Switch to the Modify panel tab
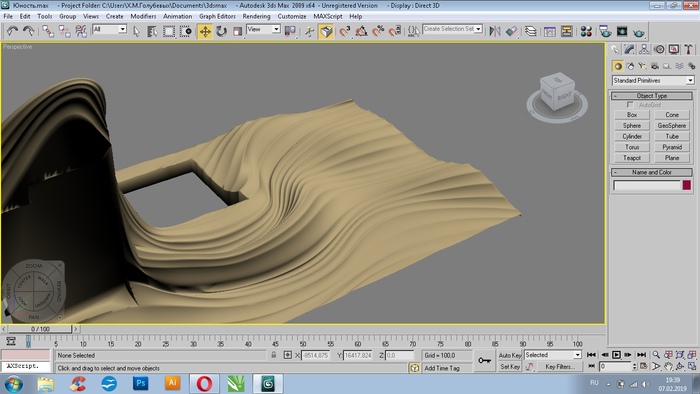700x394 pixels. pos(629,49)
